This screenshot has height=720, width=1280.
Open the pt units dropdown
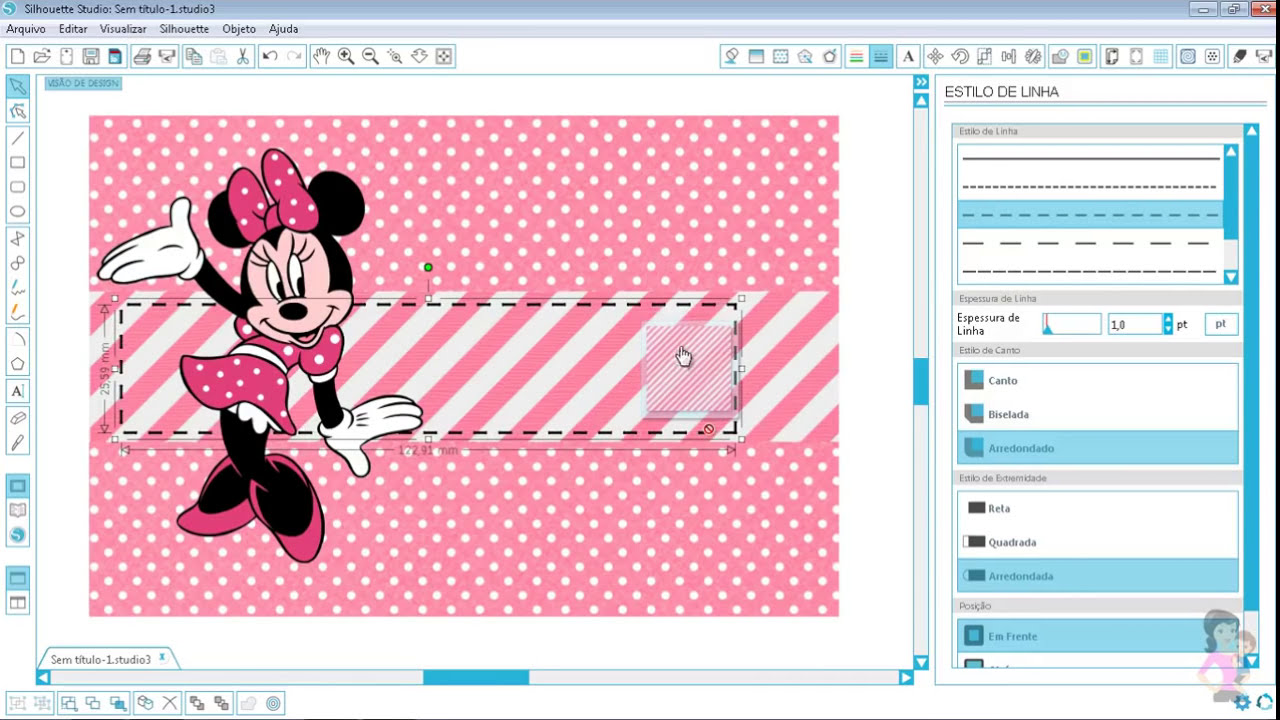click(x=1221, y=324)
